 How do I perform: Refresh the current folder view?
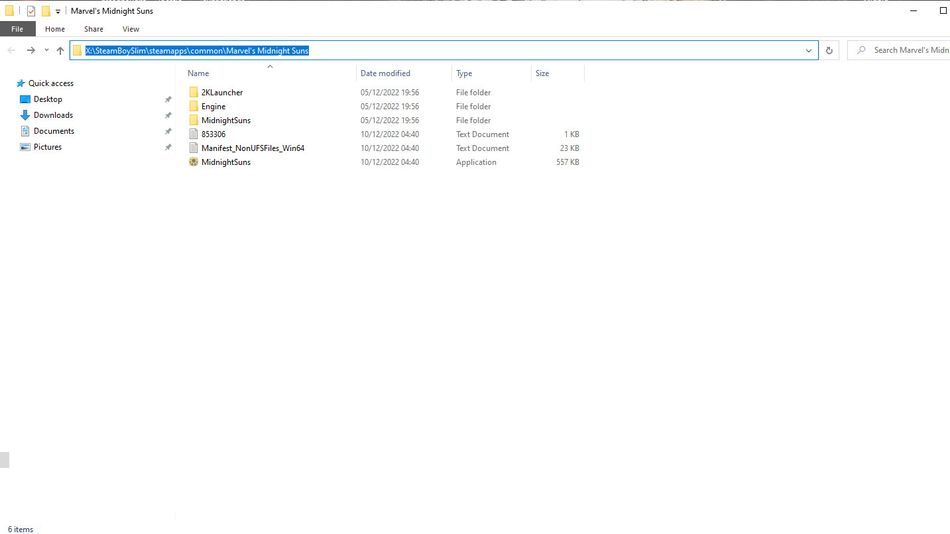(829, 50)
